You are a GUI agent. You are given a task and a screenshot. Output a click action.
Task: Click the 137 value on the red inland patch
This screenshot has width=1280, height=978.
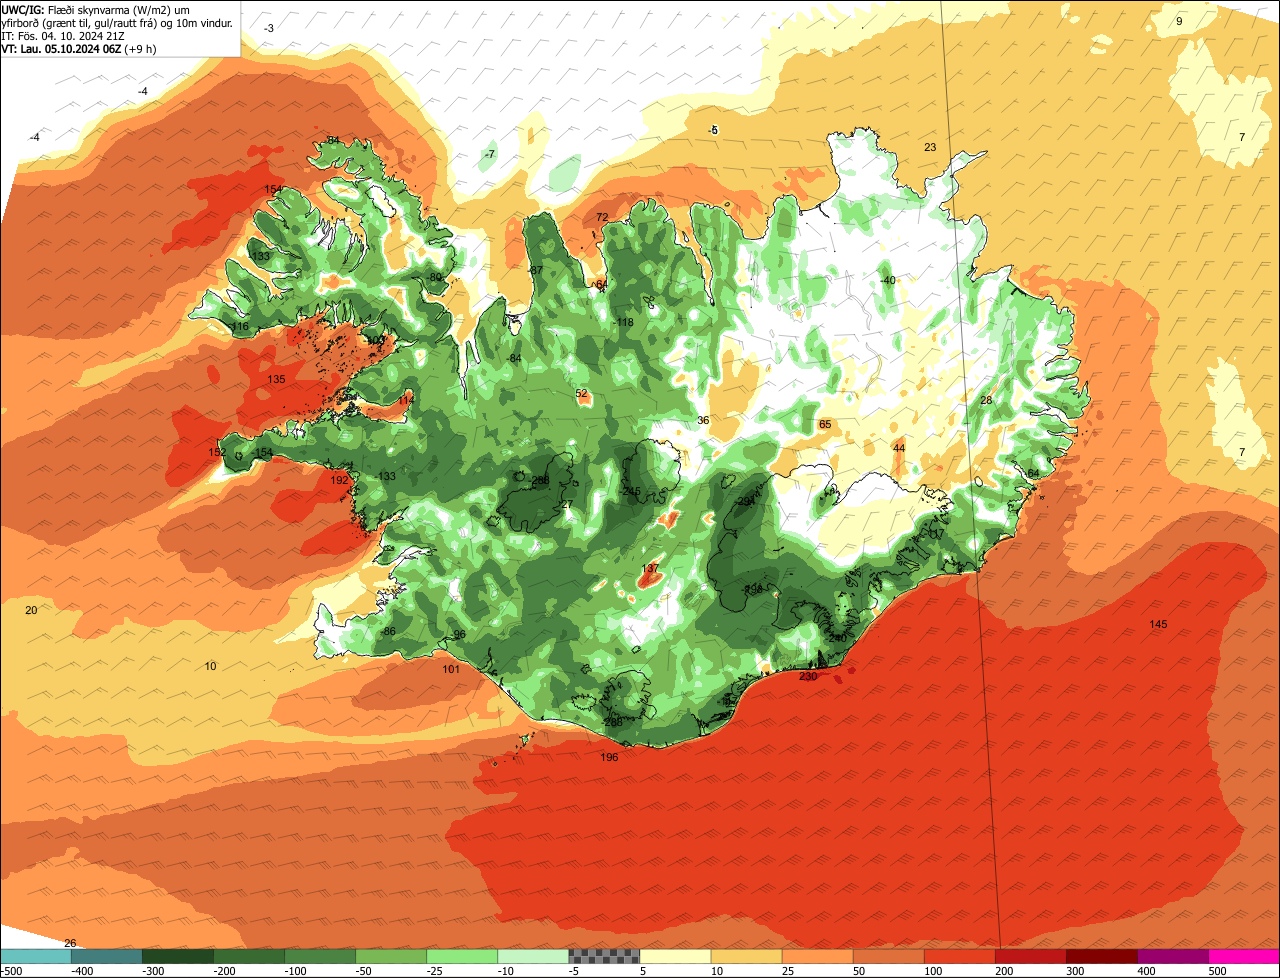(x=650, y=569)
